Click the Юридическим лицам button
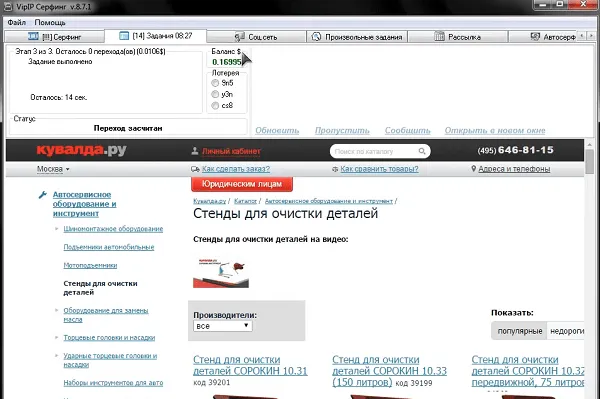 242,184
